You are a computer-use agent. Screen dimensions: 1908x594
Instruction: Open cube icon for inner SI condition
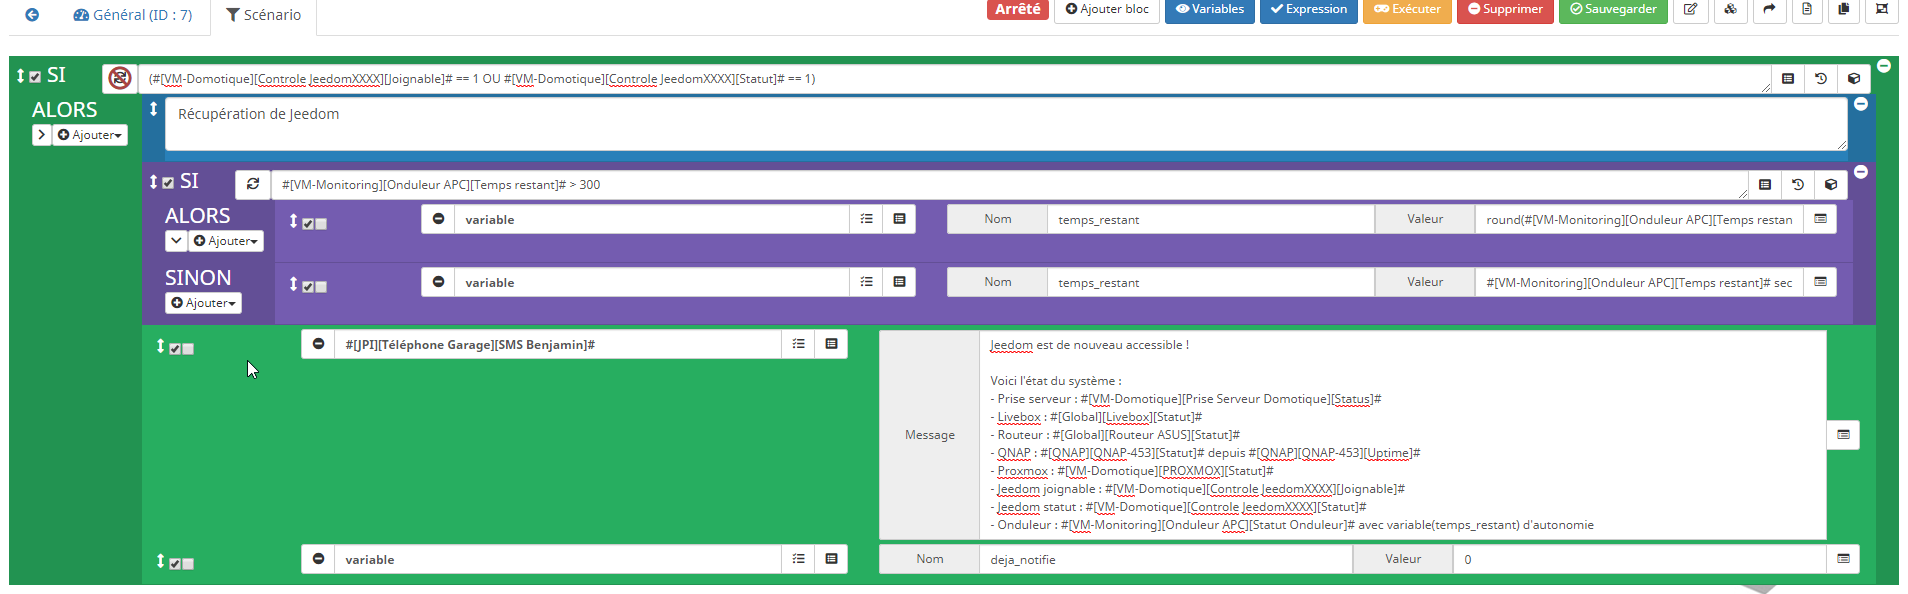point(1831,184)
